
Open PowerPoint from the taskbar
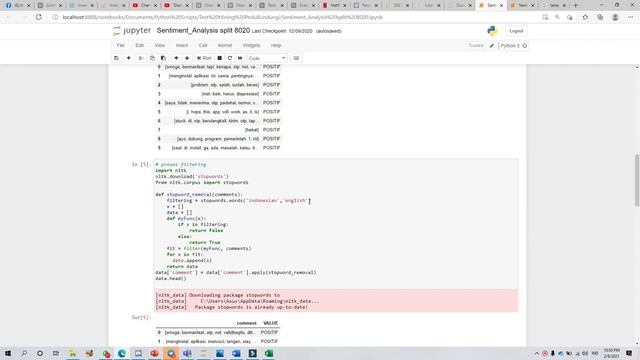(x=154, y=353)
